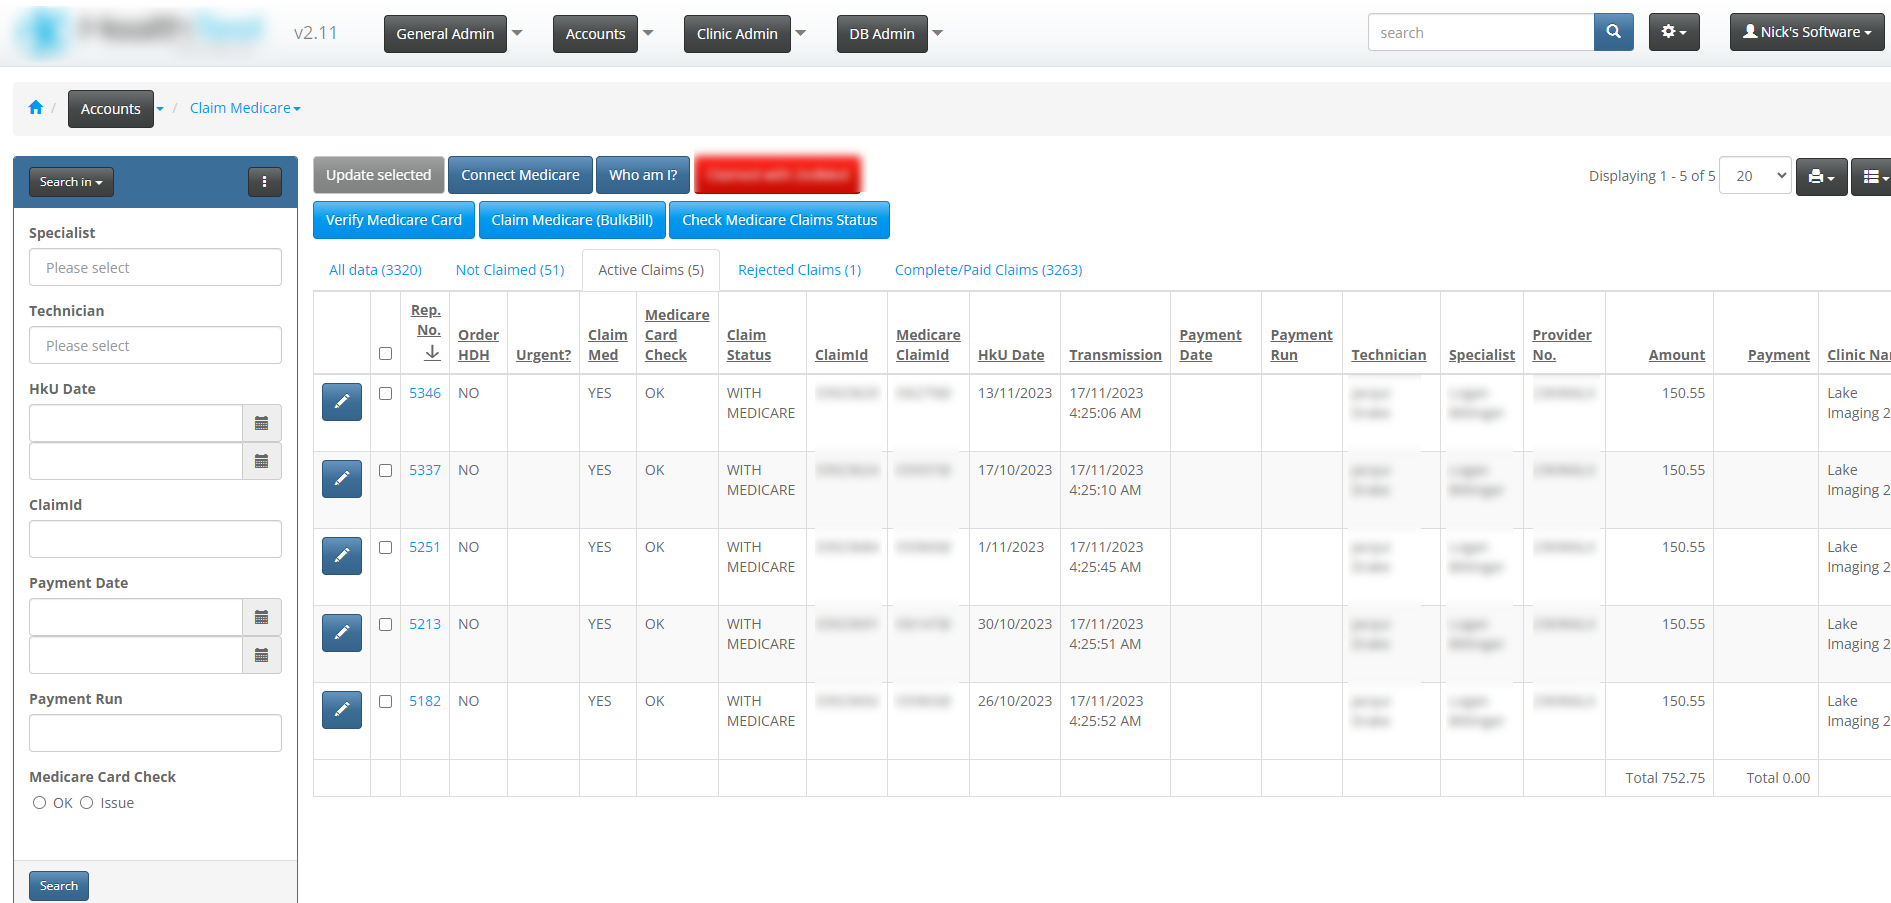This screenshot has height=903, width=1891.
Task: Open the Not Claimed tab
Action: click(509, 270)
